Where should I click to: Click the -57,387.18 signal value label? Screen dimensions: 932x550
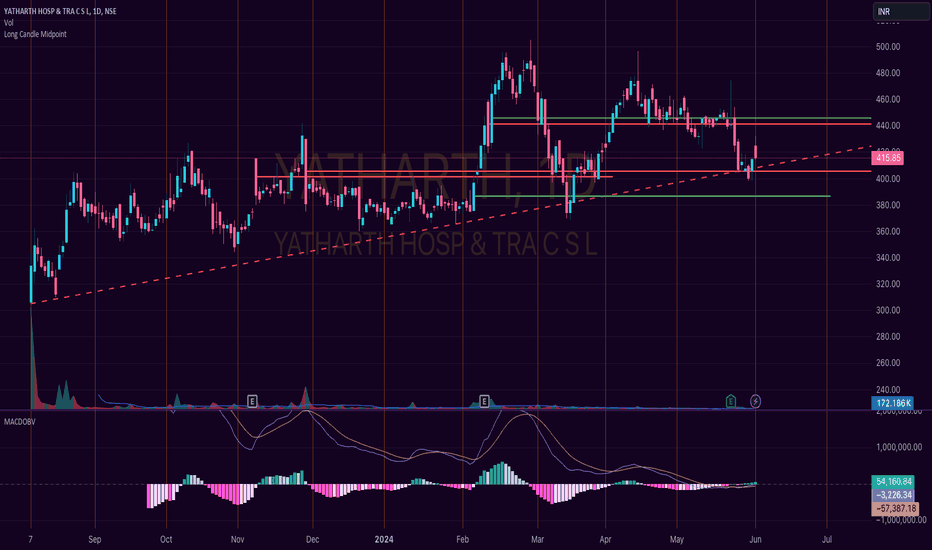(895, 508)
